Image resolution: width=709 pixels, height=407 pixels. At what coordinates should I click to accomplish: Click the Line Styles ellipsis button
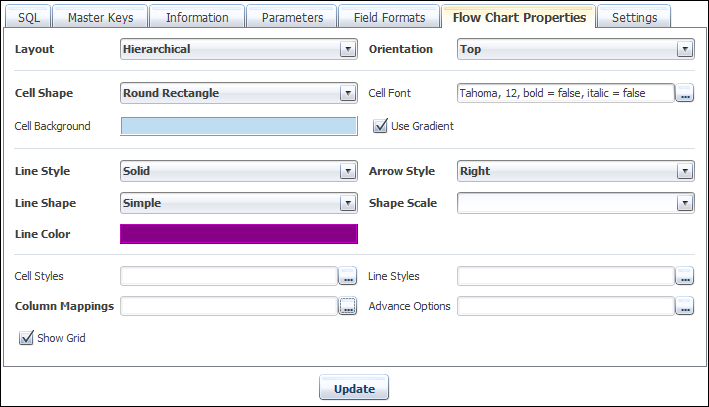pyautogui.click(x=685, y=276)
